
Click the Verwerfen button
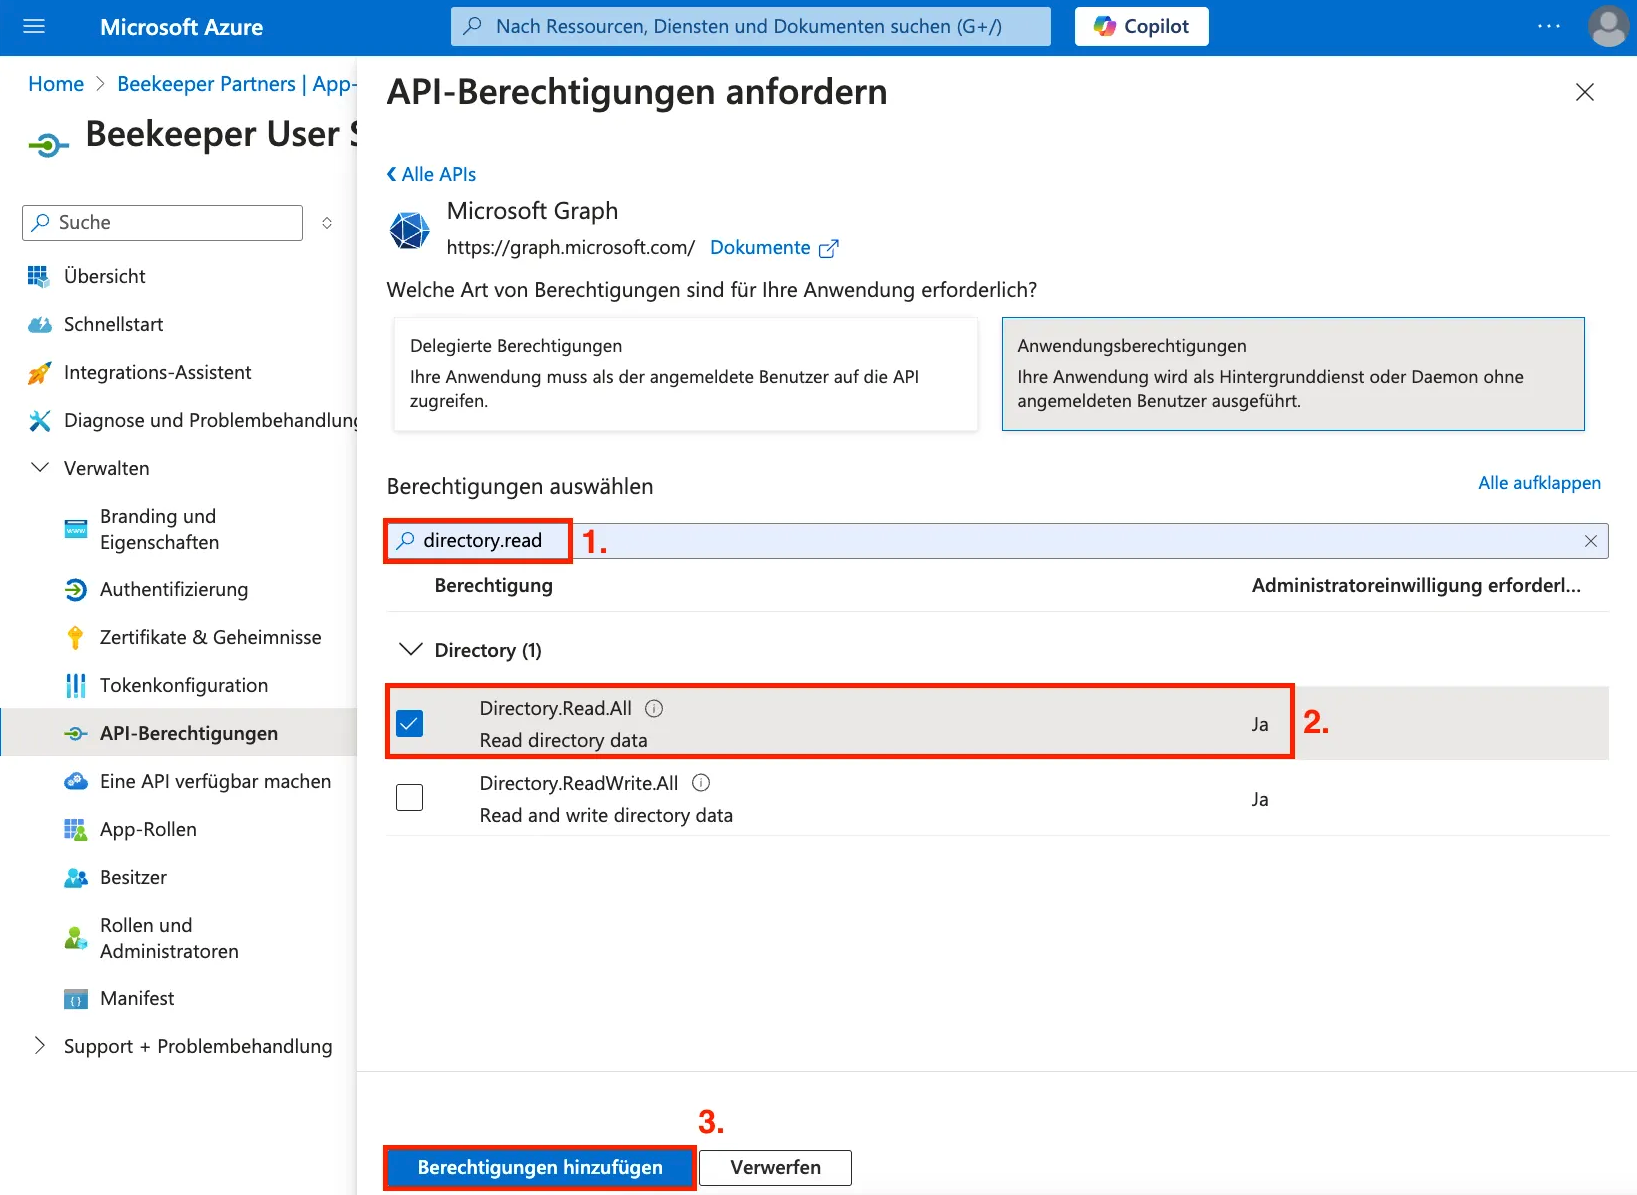pyautogui.click(x=775, y=1167)
